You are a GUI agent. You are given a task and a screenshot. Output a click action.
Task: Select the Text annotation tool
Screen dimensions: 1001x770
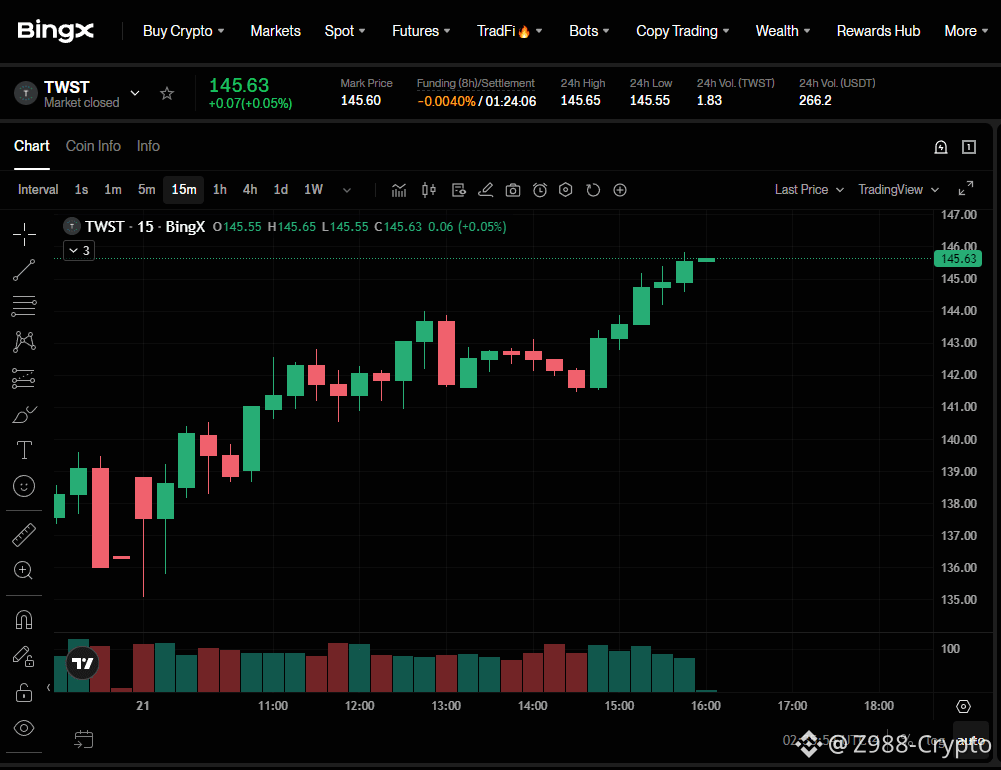coord(24,450)
